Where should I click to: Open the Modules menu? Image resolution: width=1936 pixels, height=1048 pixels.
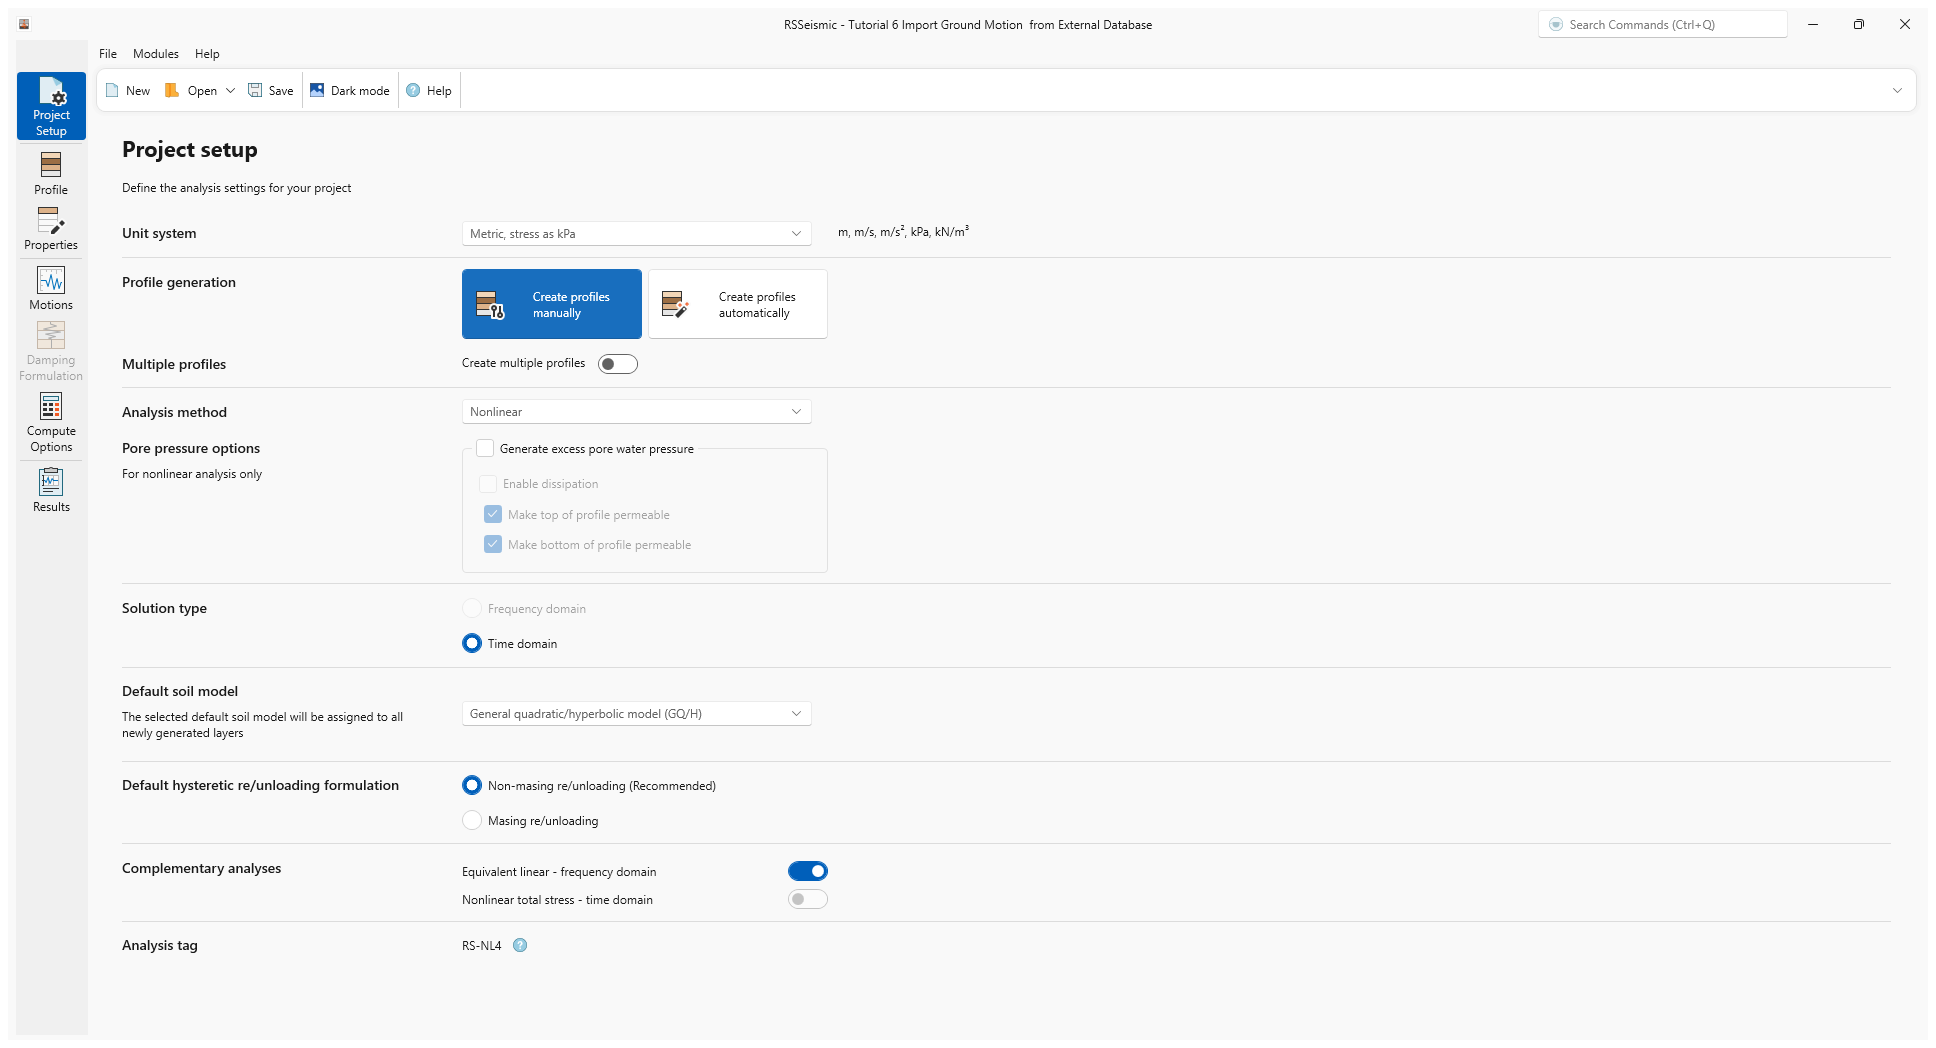coord(155,54)
